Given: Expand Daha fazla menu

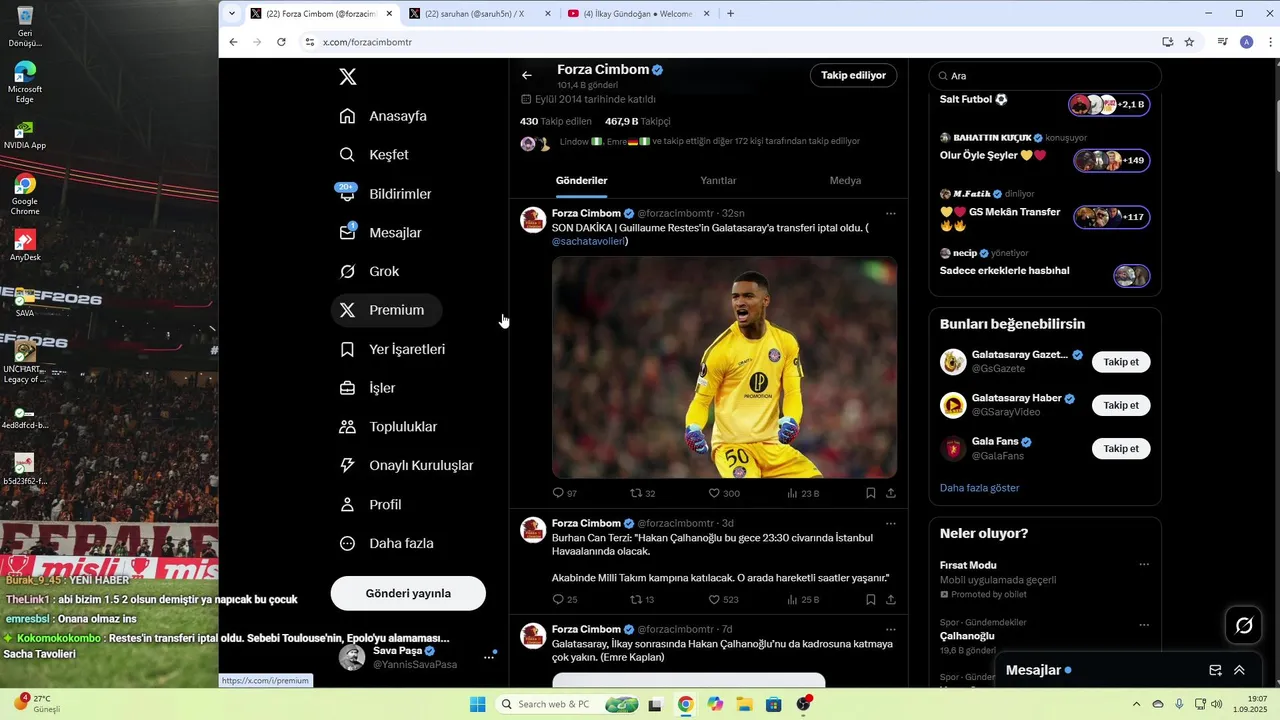Looking at the screenshot, I should point(387,544).
